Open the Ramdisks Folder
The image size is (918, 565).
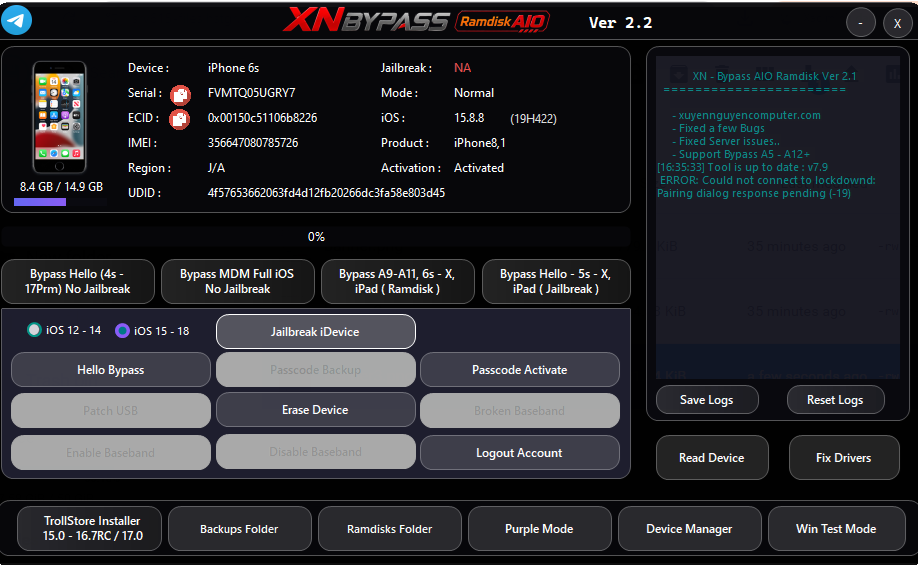click(390, 529)
